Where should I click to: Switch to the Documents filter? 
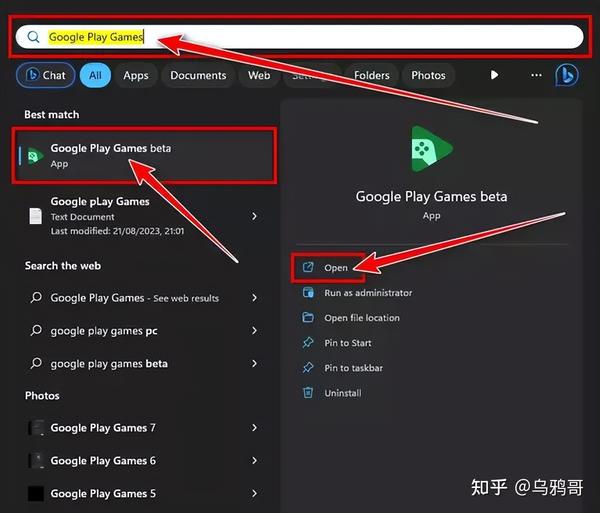tap(198, 75)
